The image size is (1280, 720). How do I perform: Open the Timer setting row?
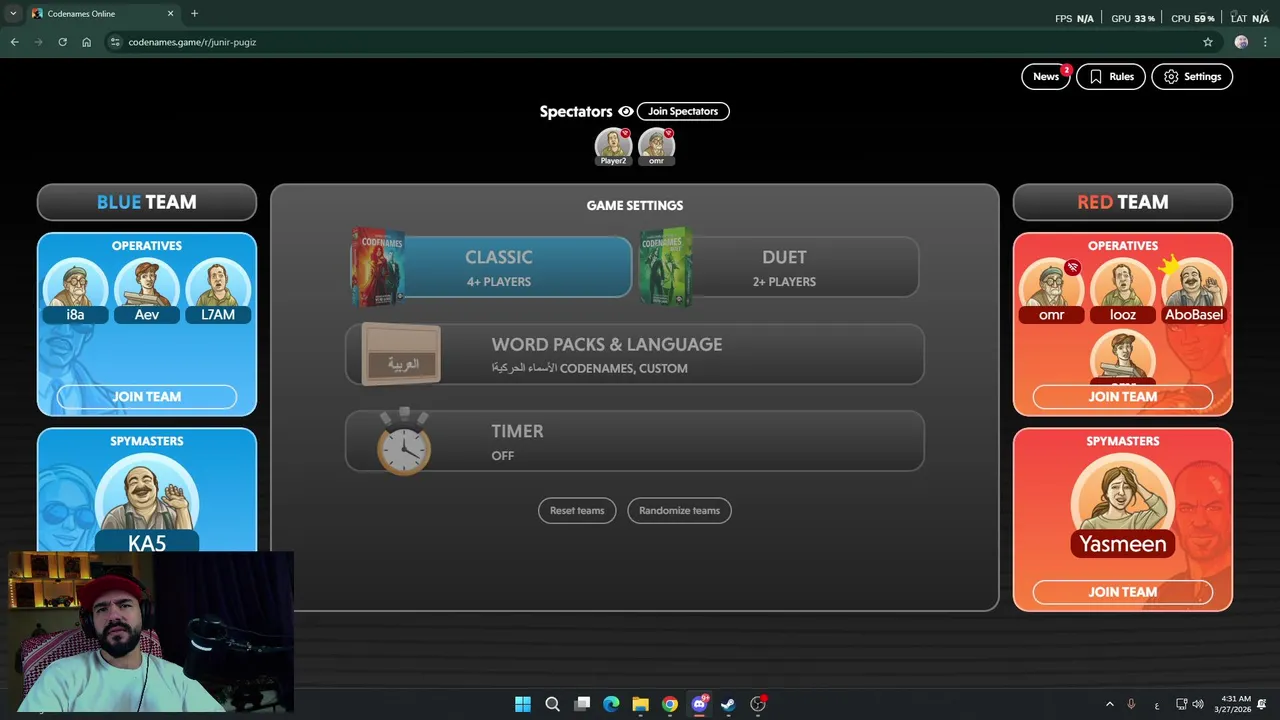[635, 441]
